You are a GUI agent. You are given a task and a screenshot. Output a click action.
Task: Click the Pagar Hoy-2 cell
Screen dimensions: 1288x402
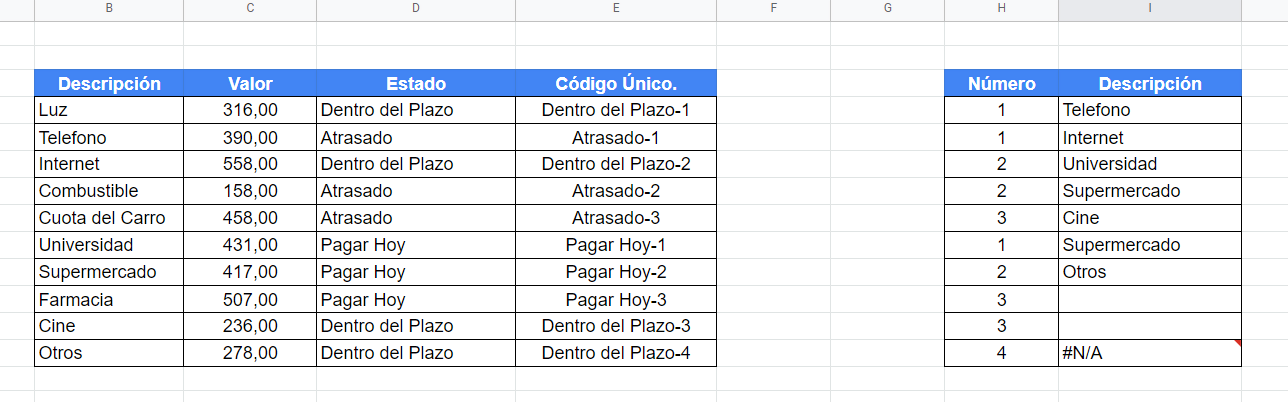[616, 272]
